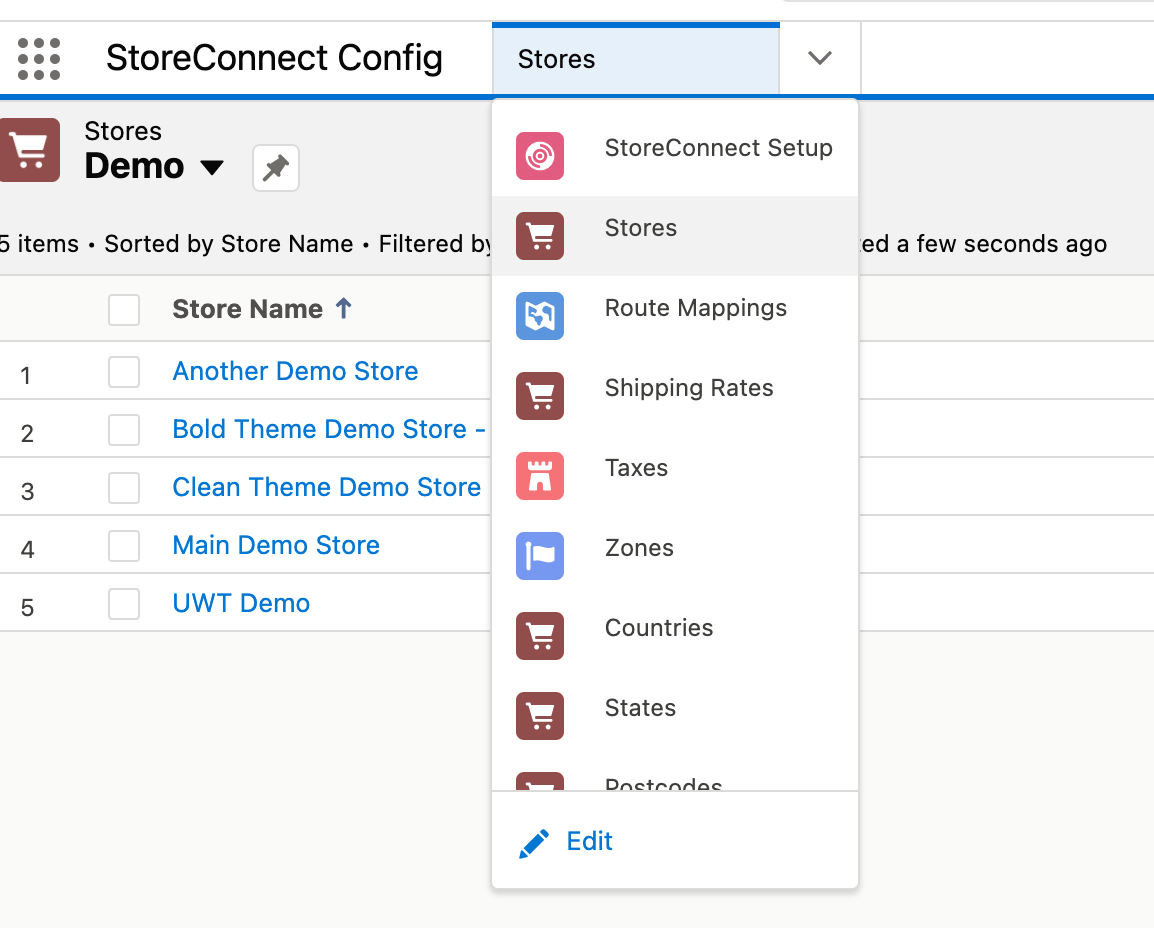Pin the Demo list view
This screenshot has height=928, width=1154.
tap(276, 168)
